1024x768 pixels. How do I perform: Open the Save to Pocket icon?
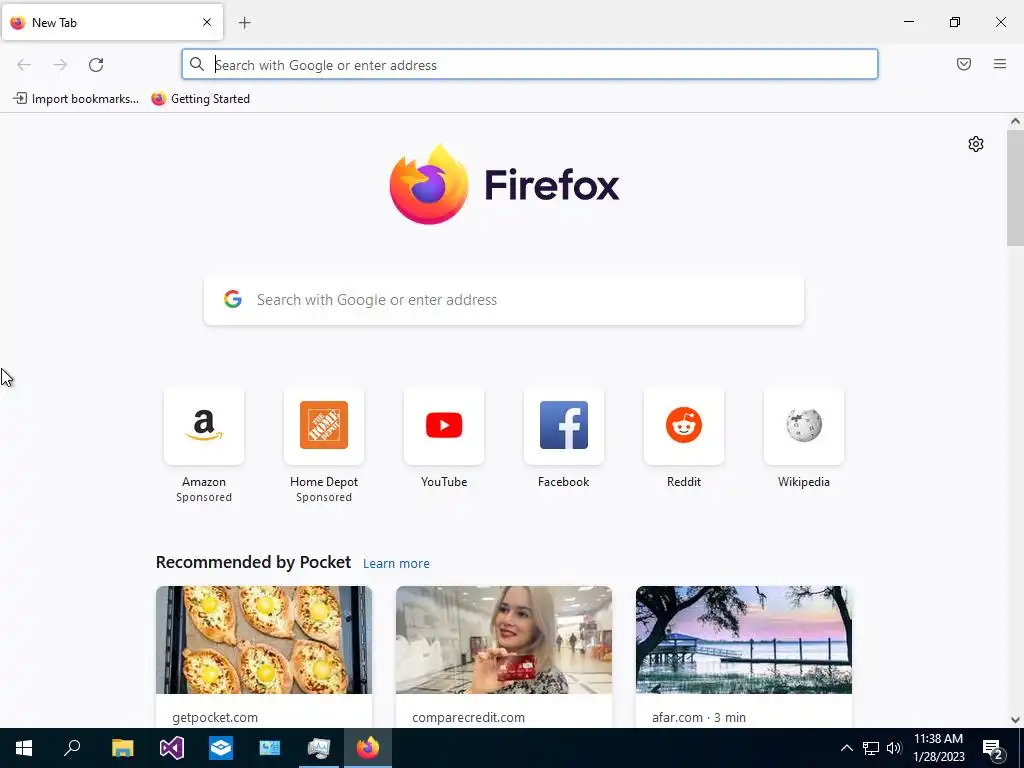964,64
